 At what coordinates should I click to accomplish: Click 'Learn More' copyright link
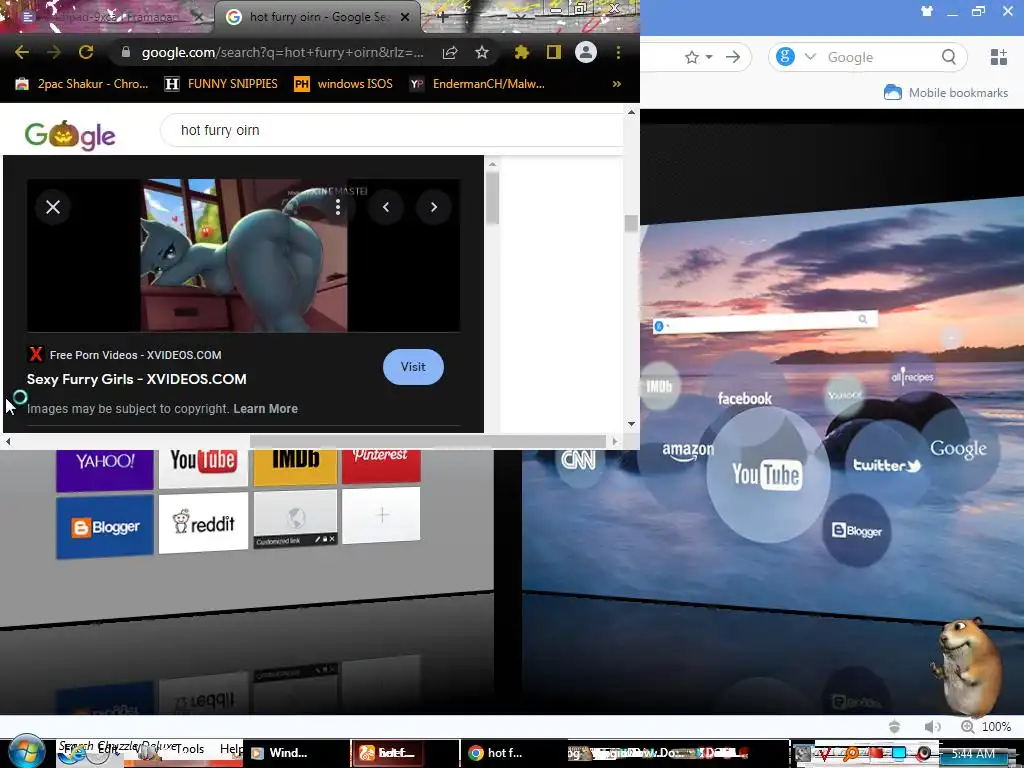265,409
